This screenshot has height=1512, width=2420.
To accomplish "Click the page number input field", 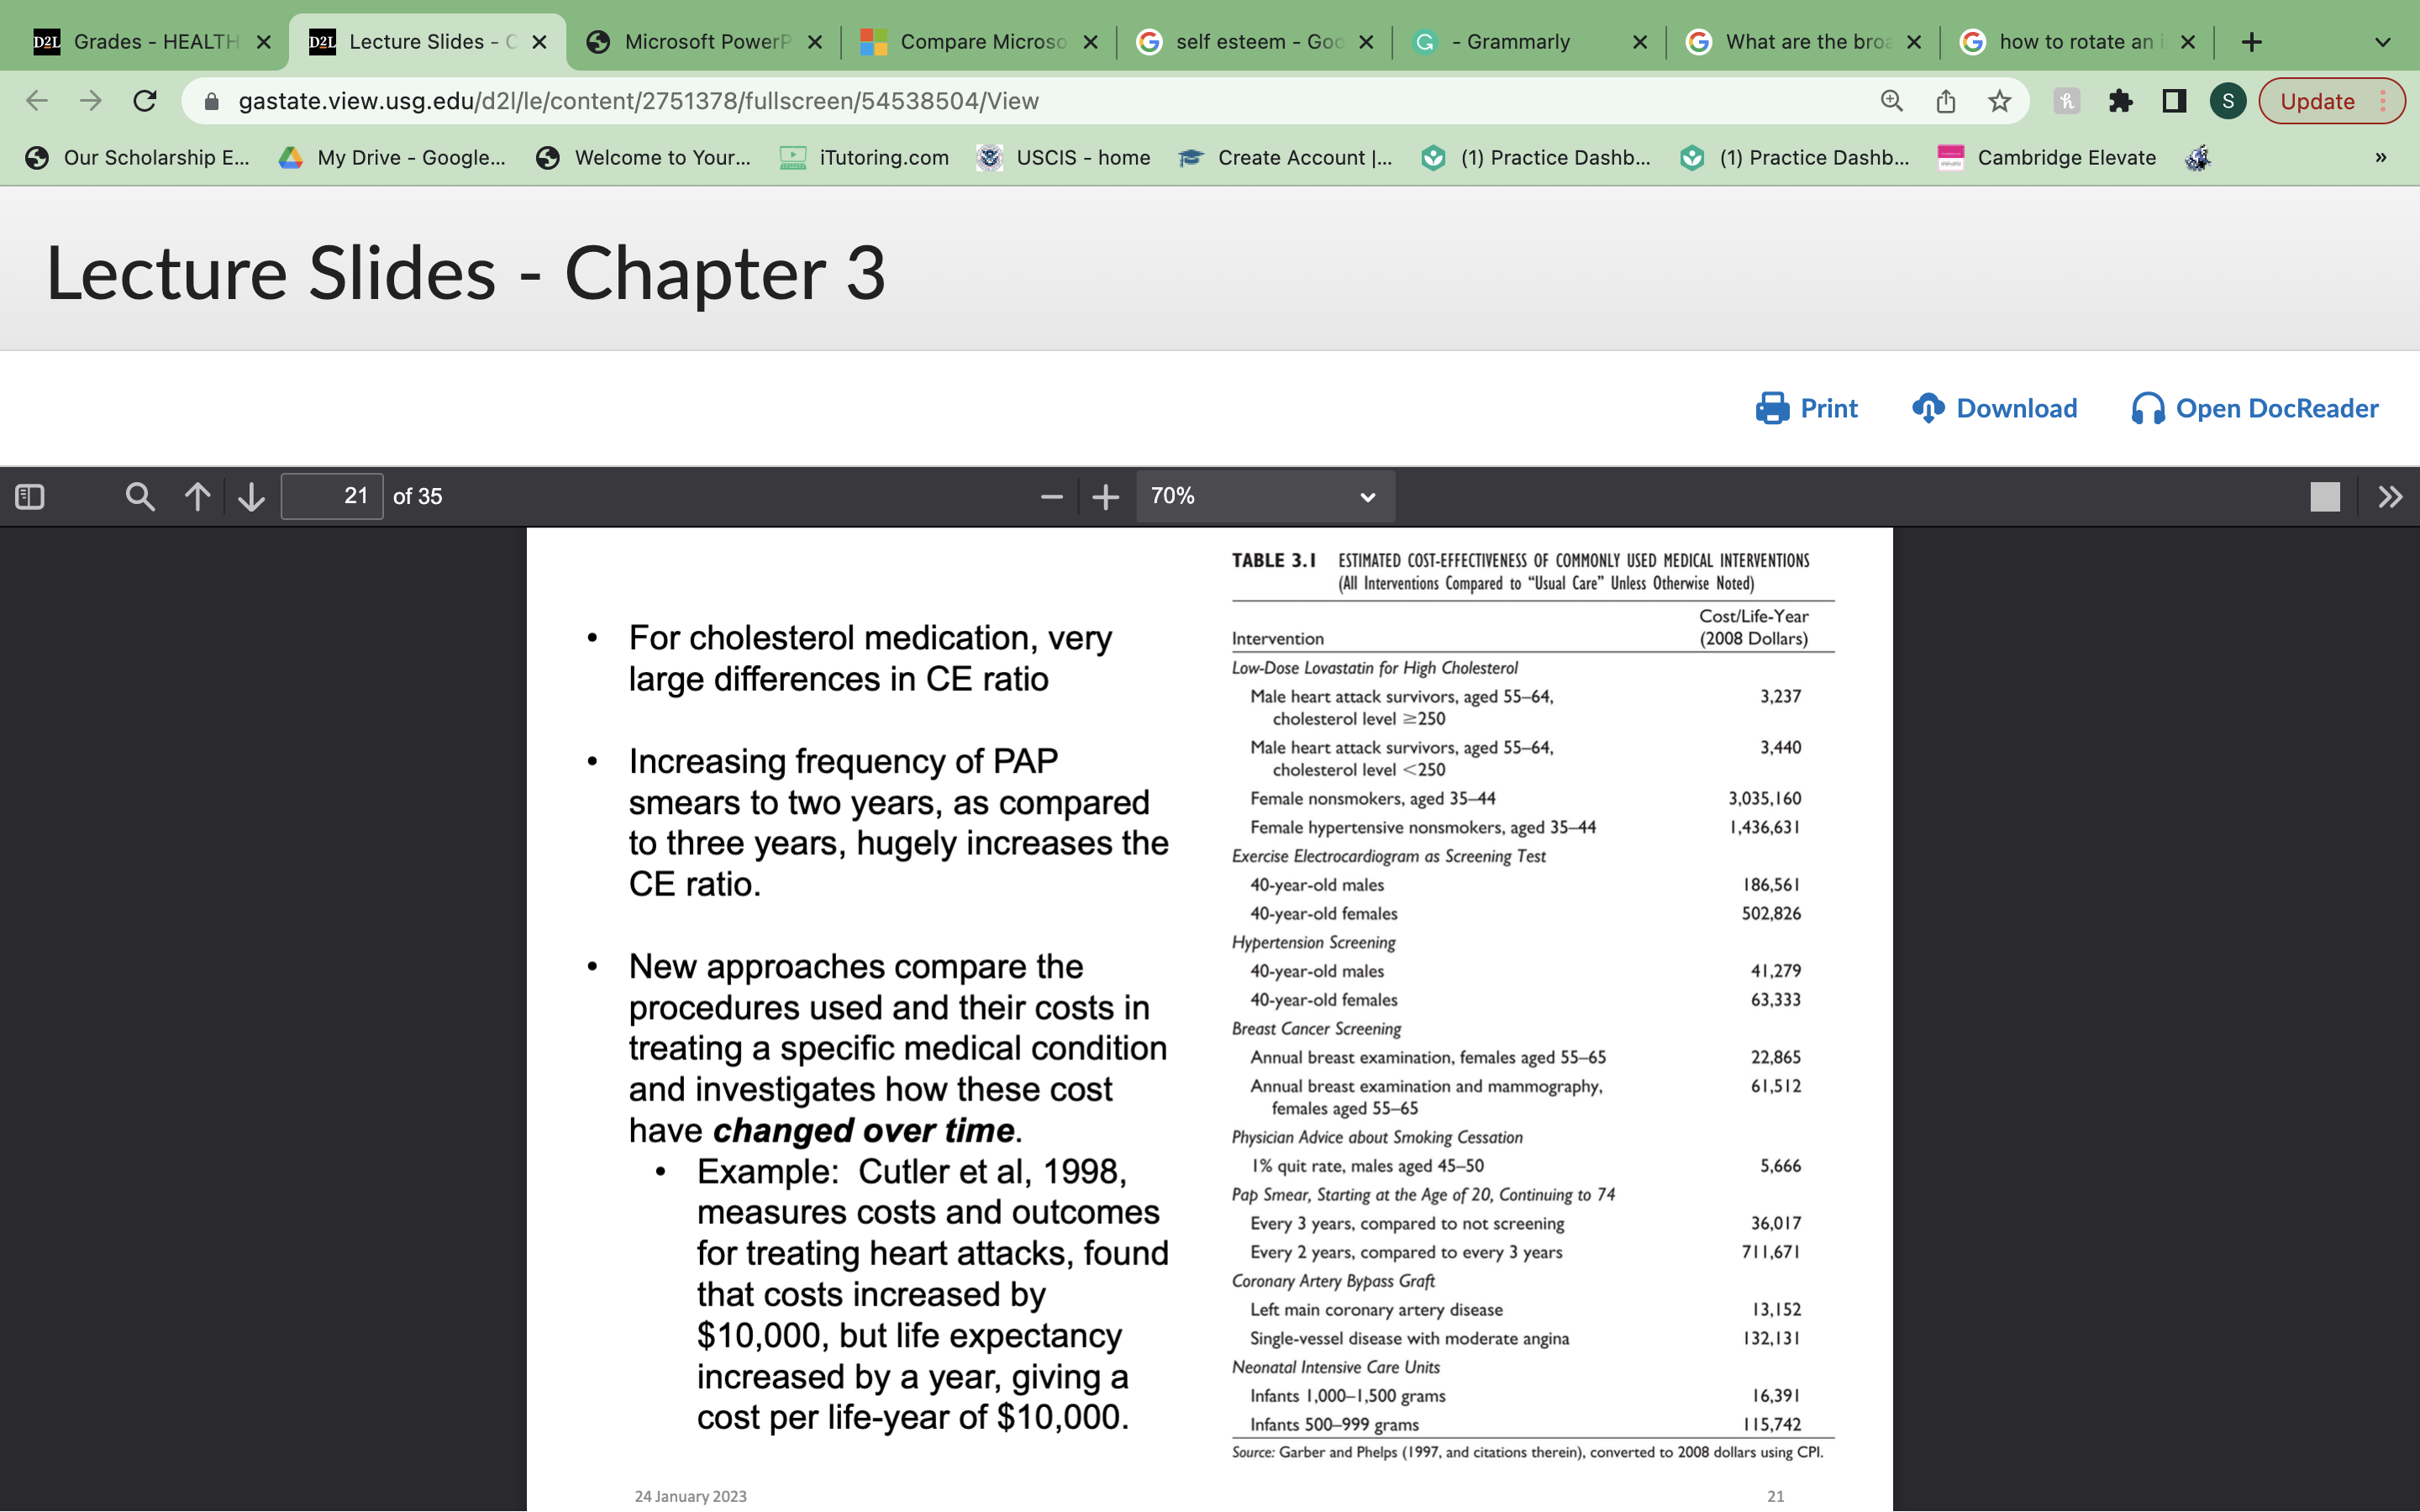I will click(x=331, y=496).
